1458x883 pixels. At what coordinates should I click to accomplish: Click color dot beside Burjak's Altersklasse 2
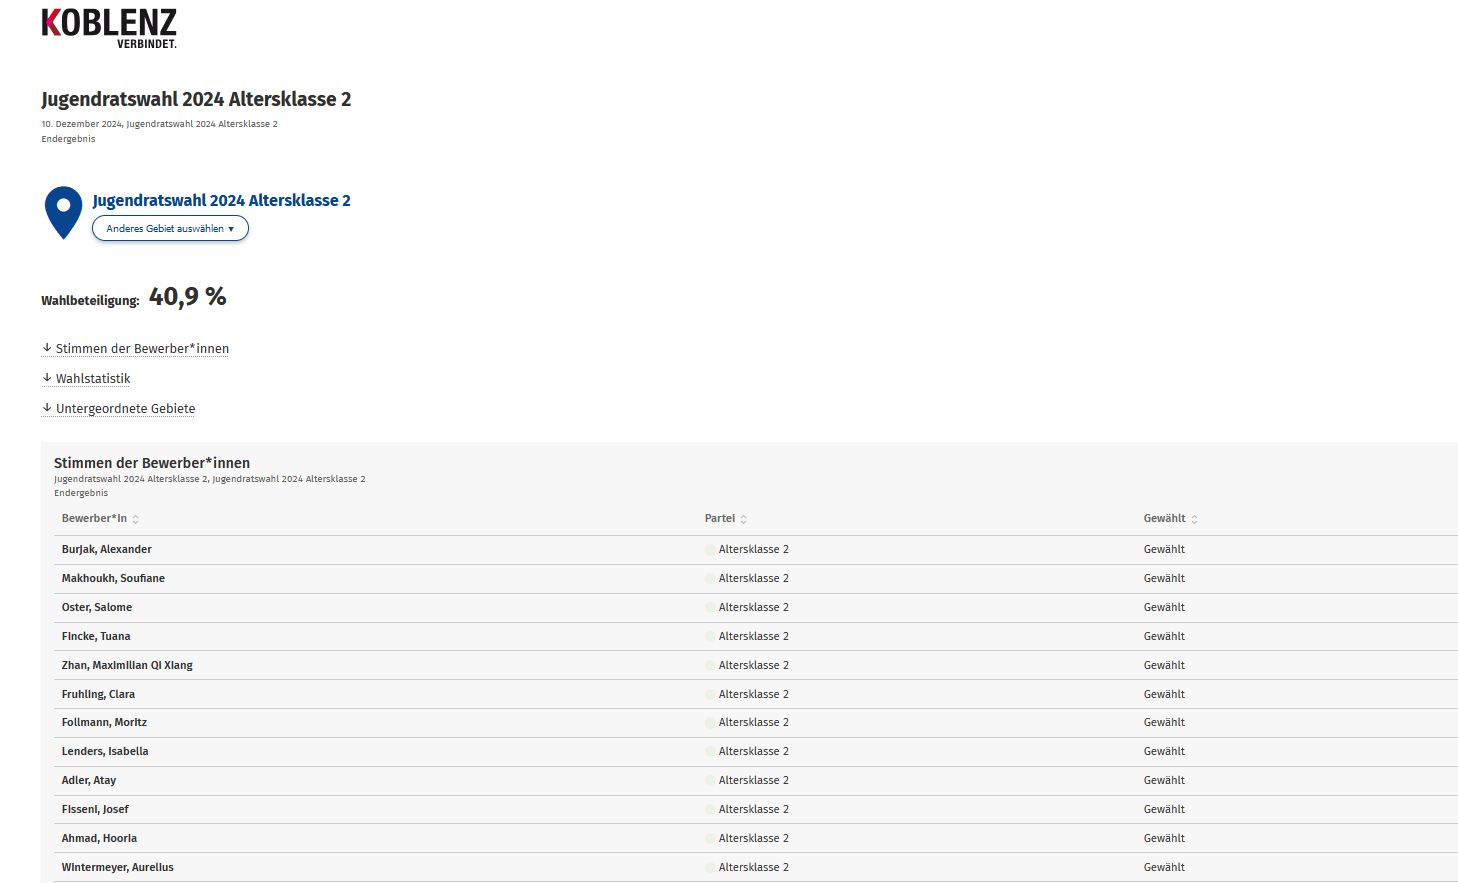coord(710,550)
